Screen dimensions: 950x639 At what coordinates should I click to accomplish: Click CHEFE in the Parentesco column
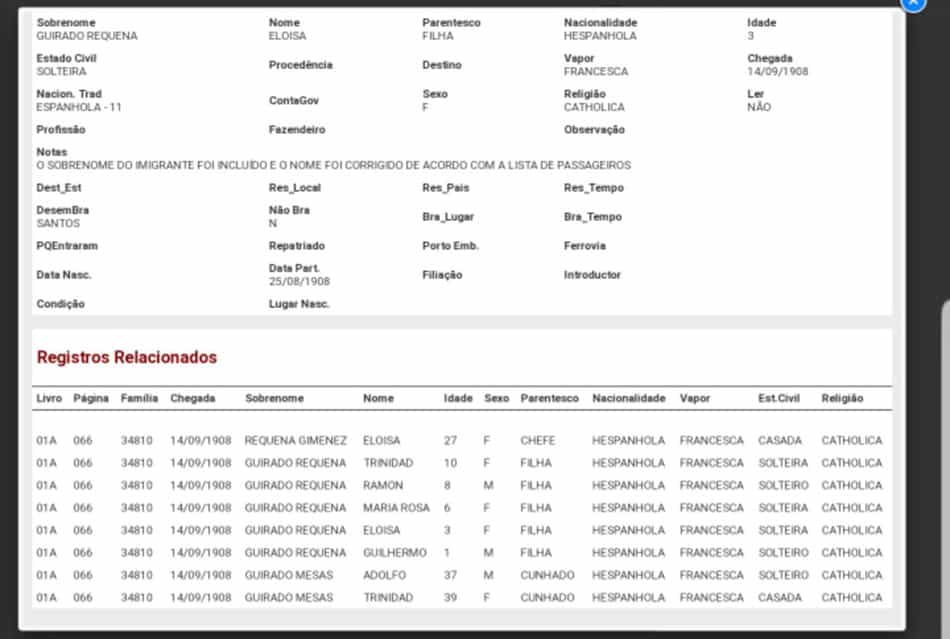point(537,440)
